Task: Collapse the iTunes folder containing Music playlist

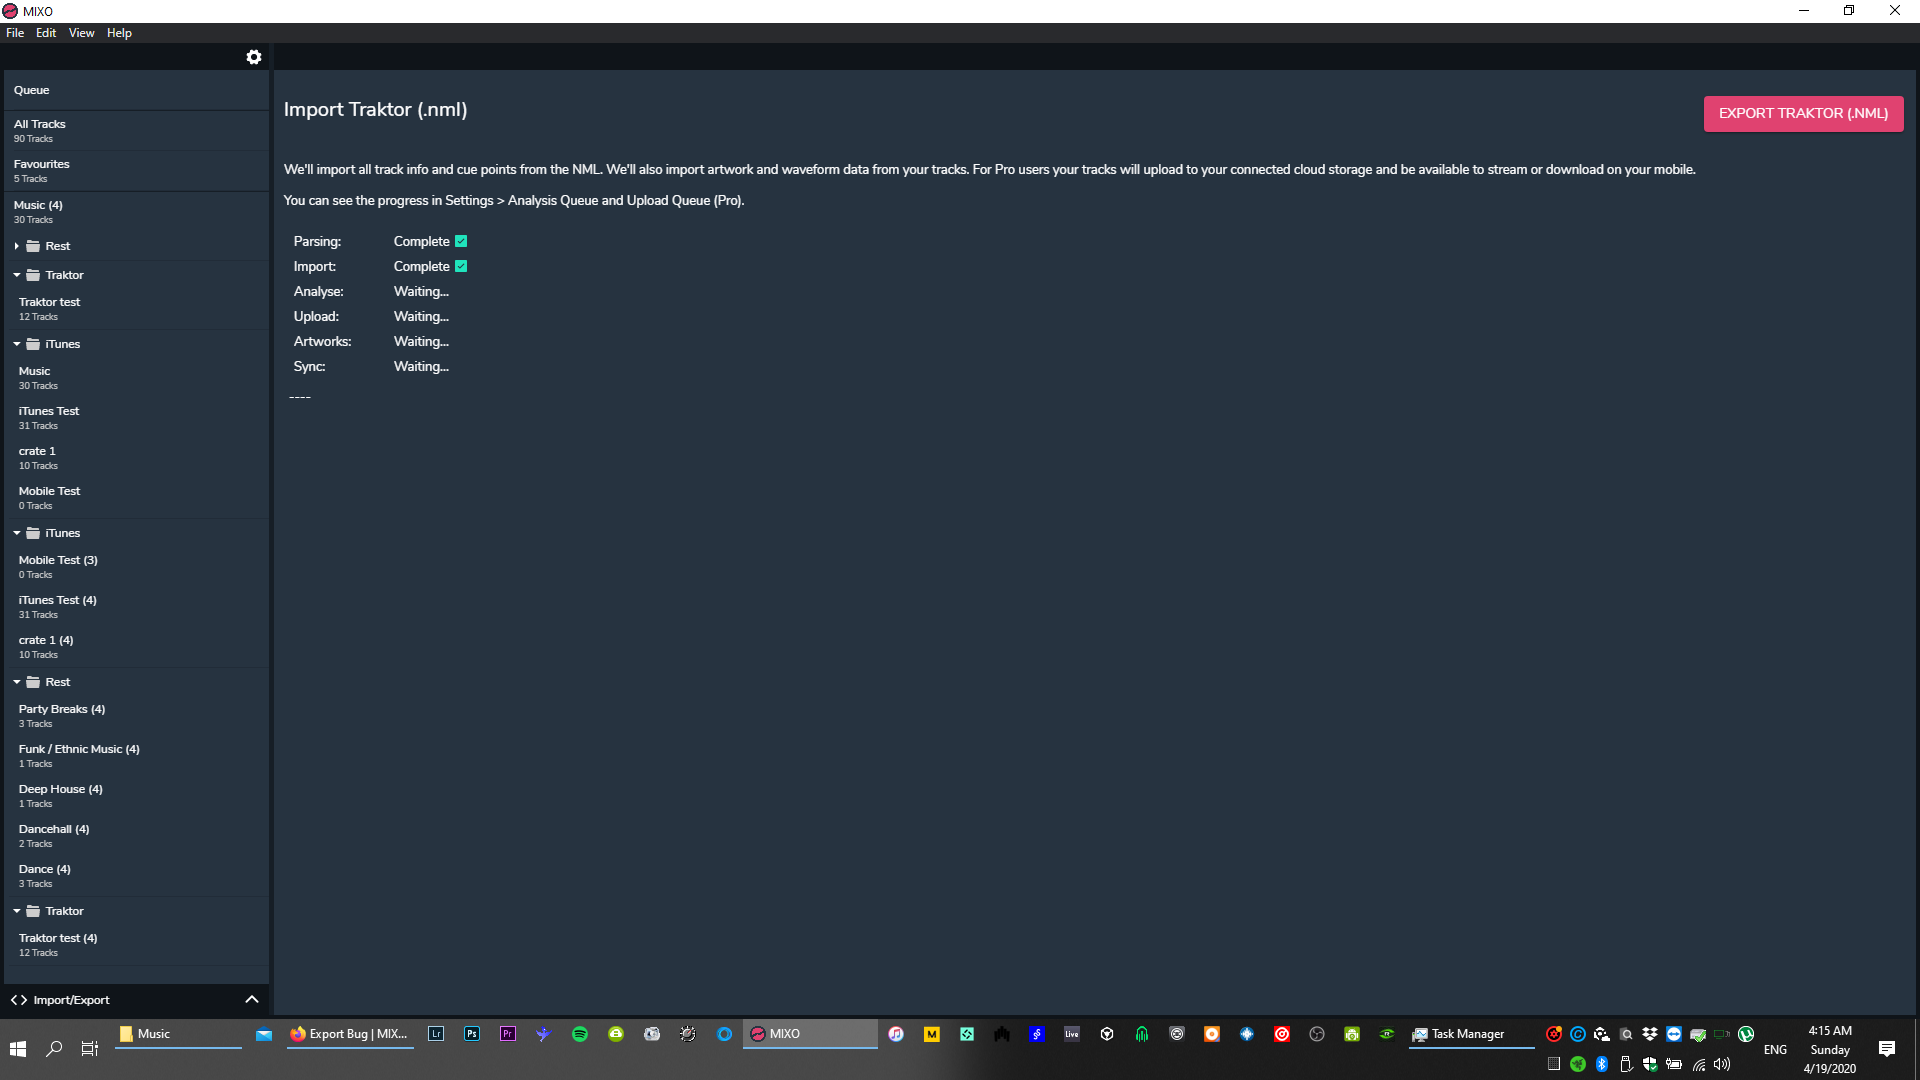Action: pos(17,344)
